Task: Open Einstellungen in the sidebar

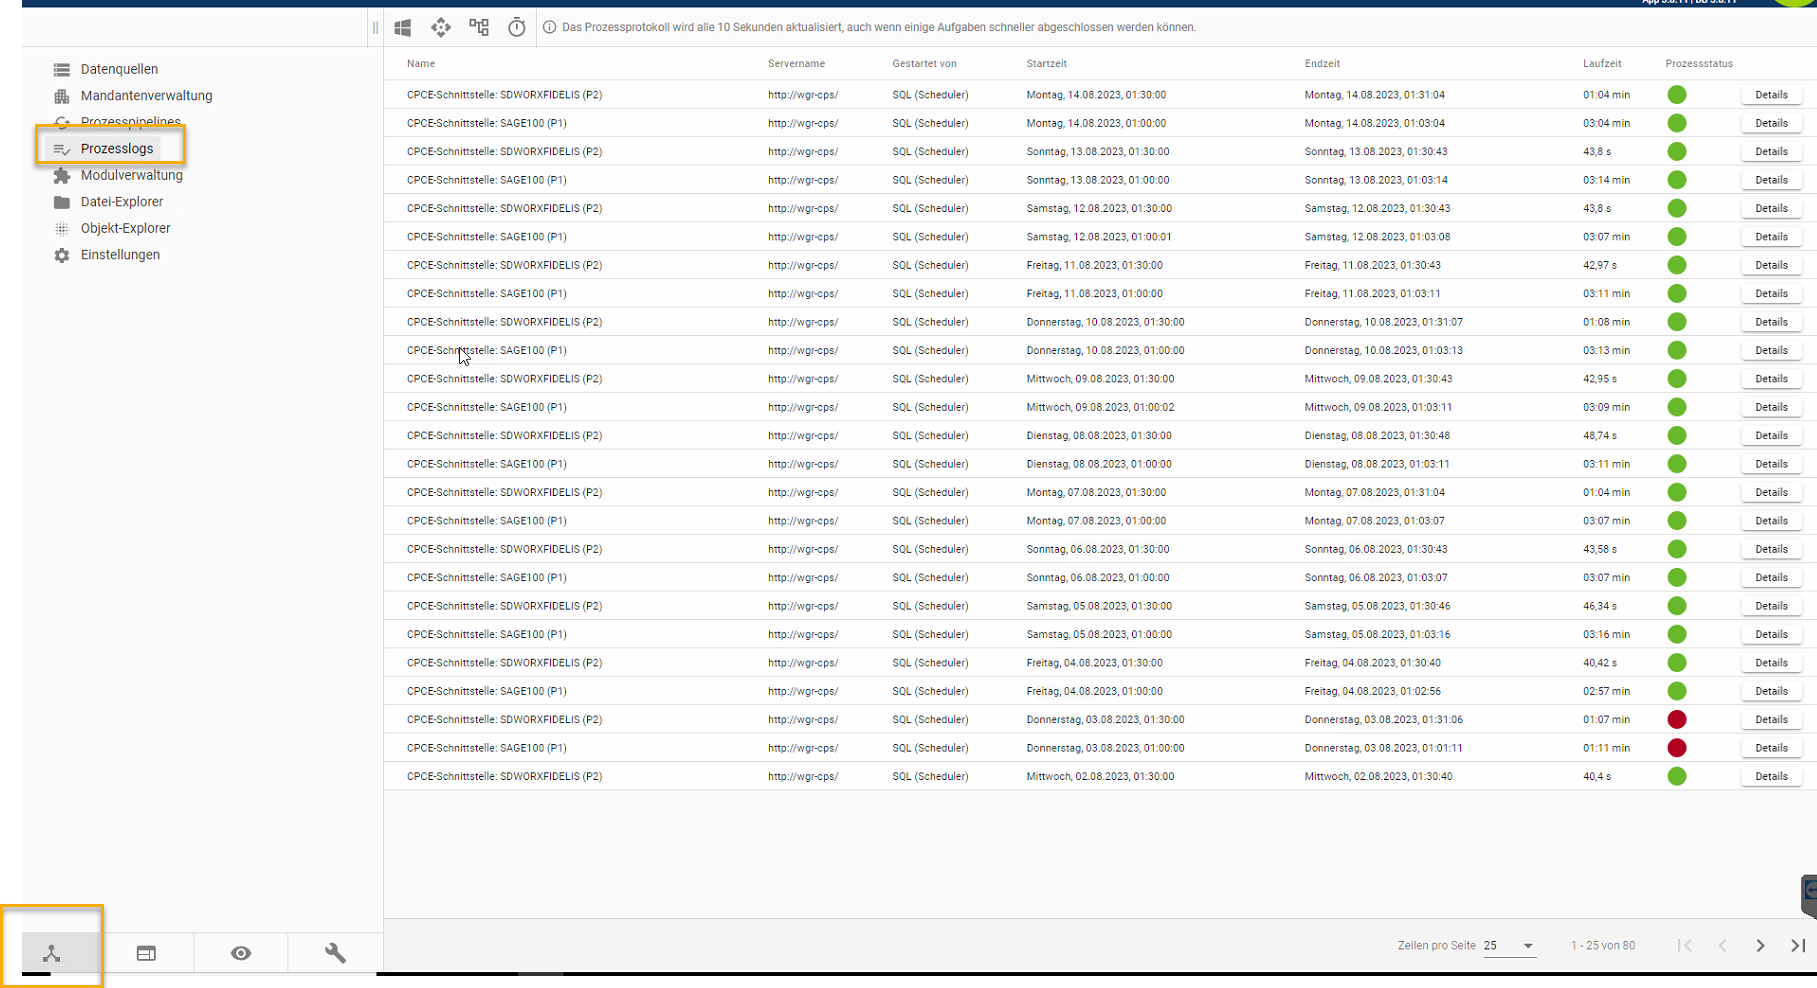Action: click(x=120, y=255)
